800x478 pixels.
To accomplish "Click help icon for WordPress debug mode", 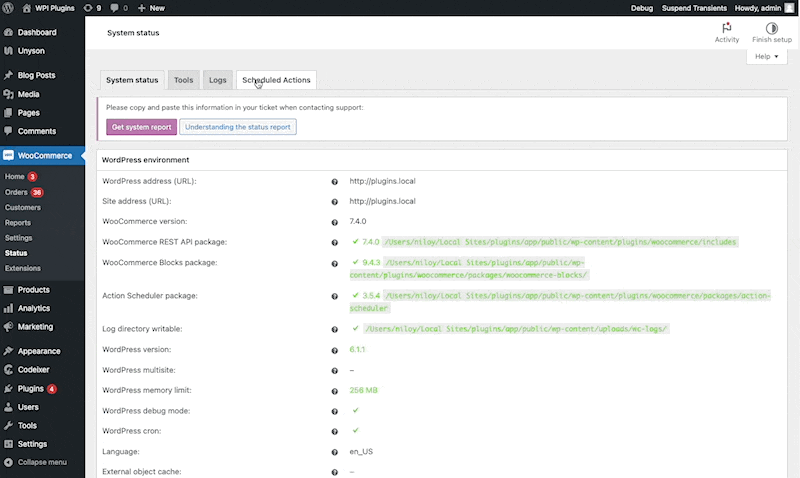I will tap(335, 411).
